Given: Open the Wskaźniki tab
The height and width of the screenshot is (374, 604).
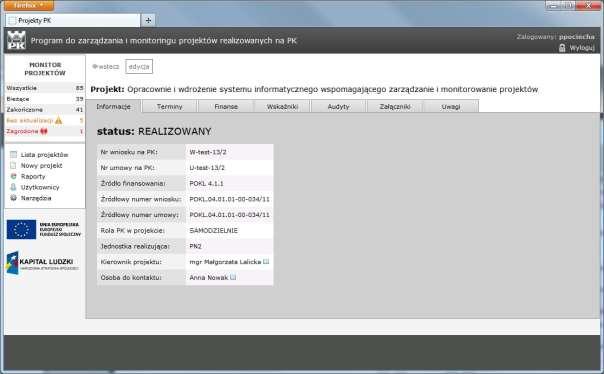Looking at the screenshot, I should [282, 106].
